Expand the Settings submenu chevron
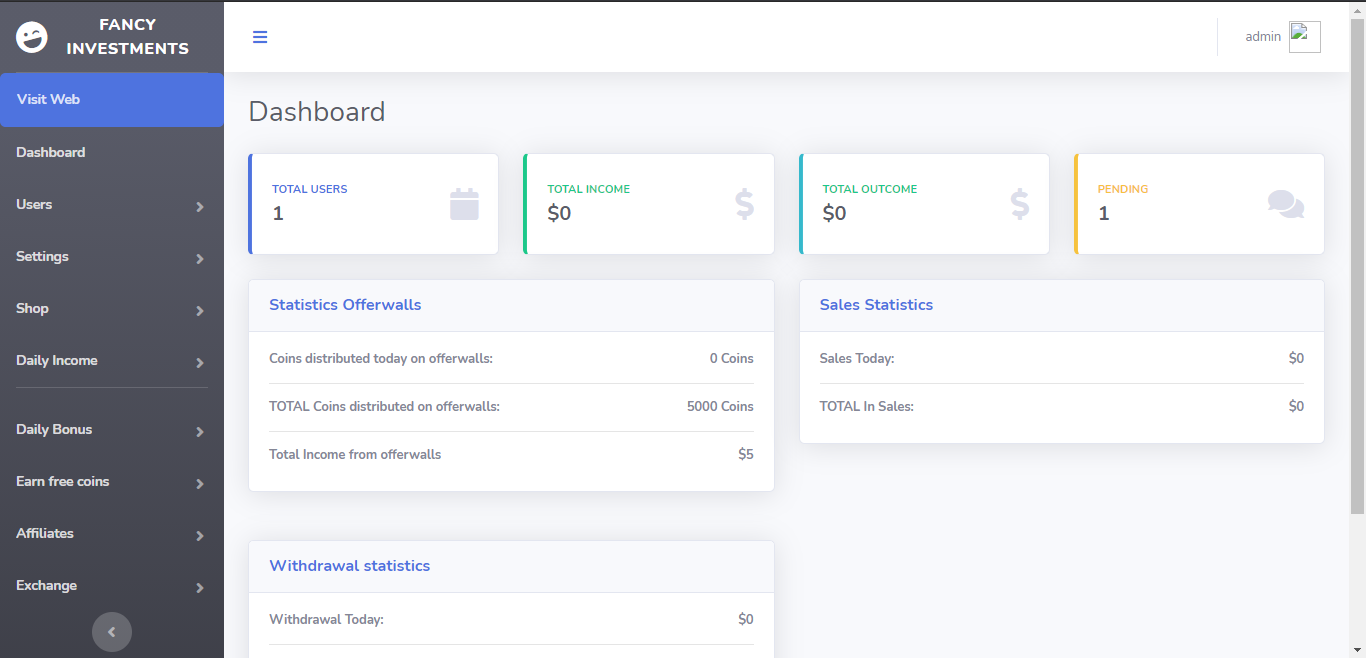1366x658 pixels. point(200,258)
